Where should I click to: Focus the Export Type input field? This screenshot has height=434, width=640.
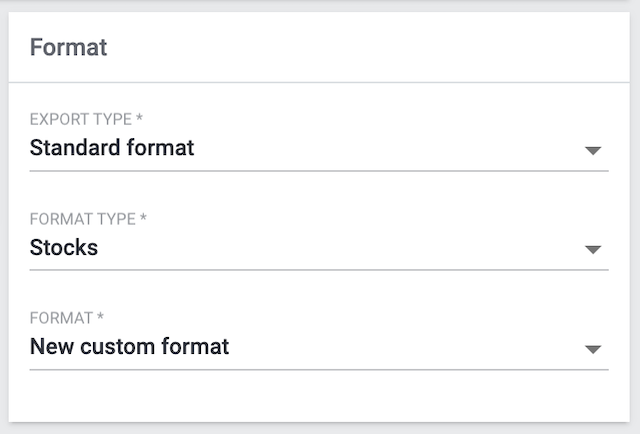tap(300, 149)
